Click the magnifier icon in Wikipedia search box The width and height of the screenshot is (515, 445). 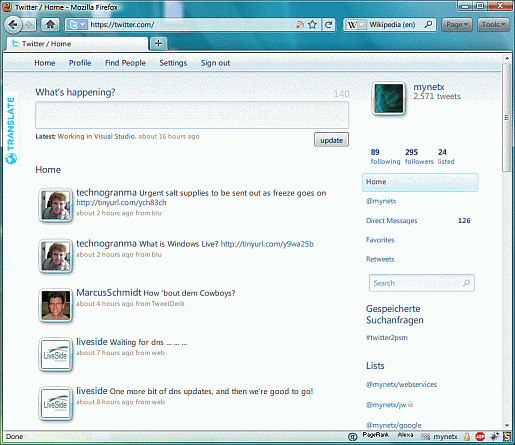pyautogui.click(x=428, y=24)
